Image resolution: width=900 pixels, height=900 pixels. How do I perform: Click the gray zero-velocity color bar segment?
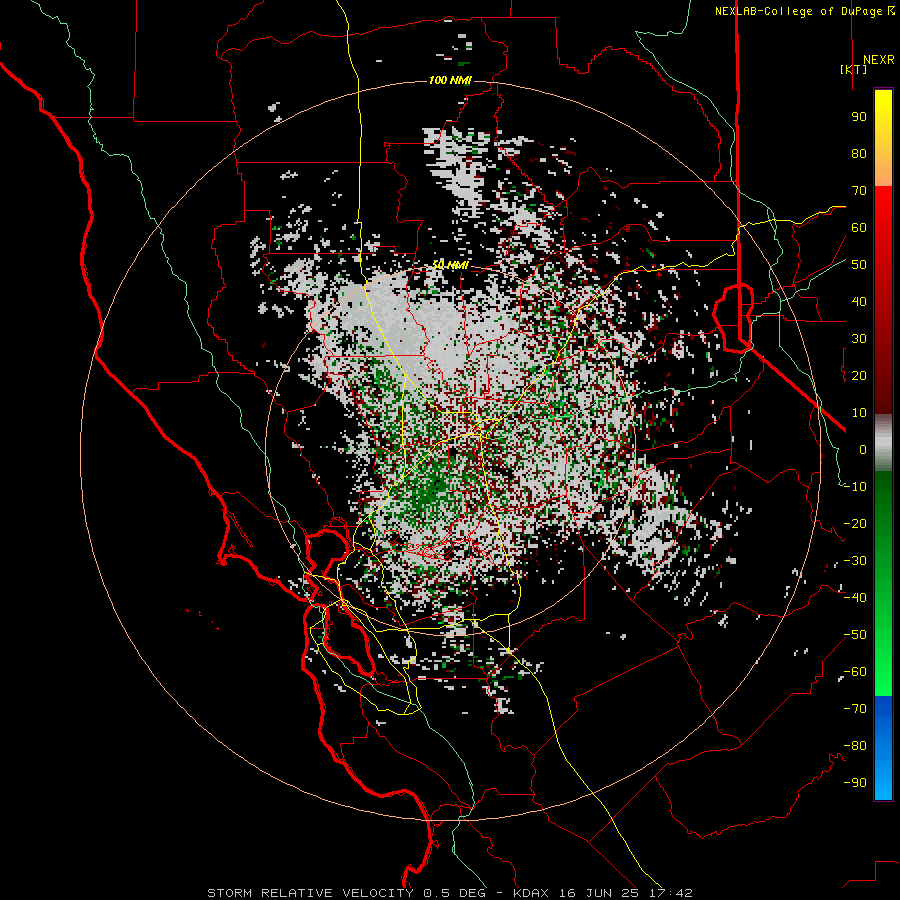[x=883, y=442]
